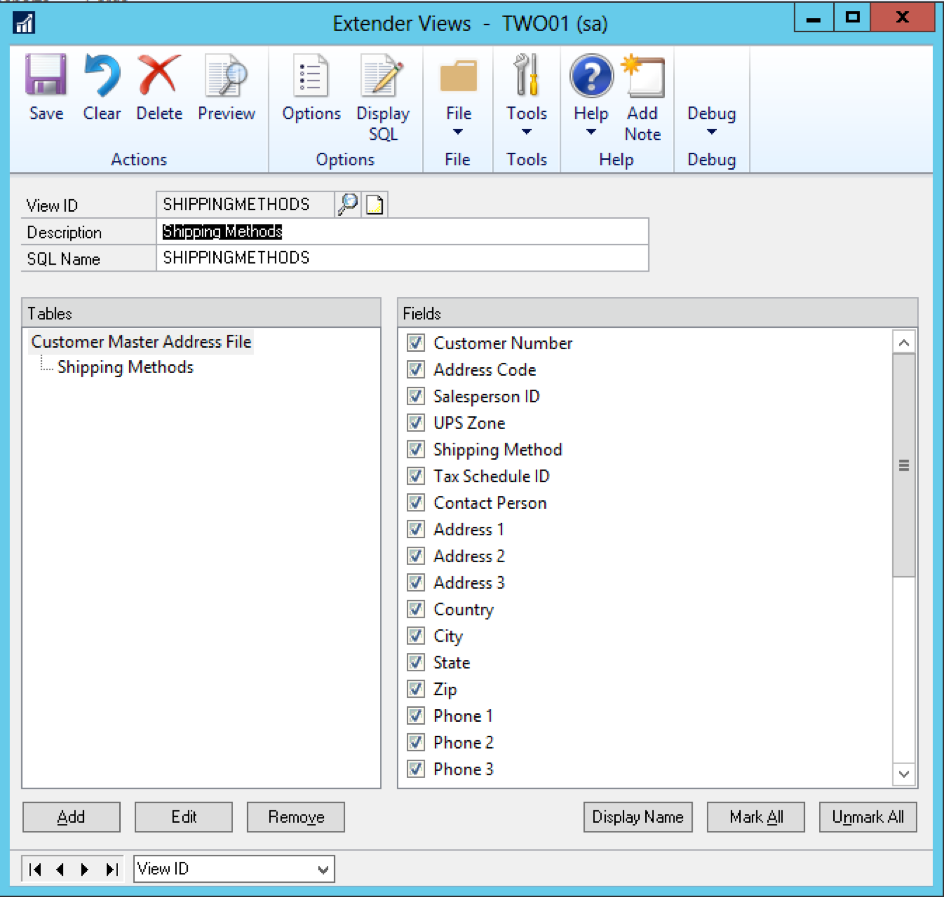Open the Options list icon

311,75
